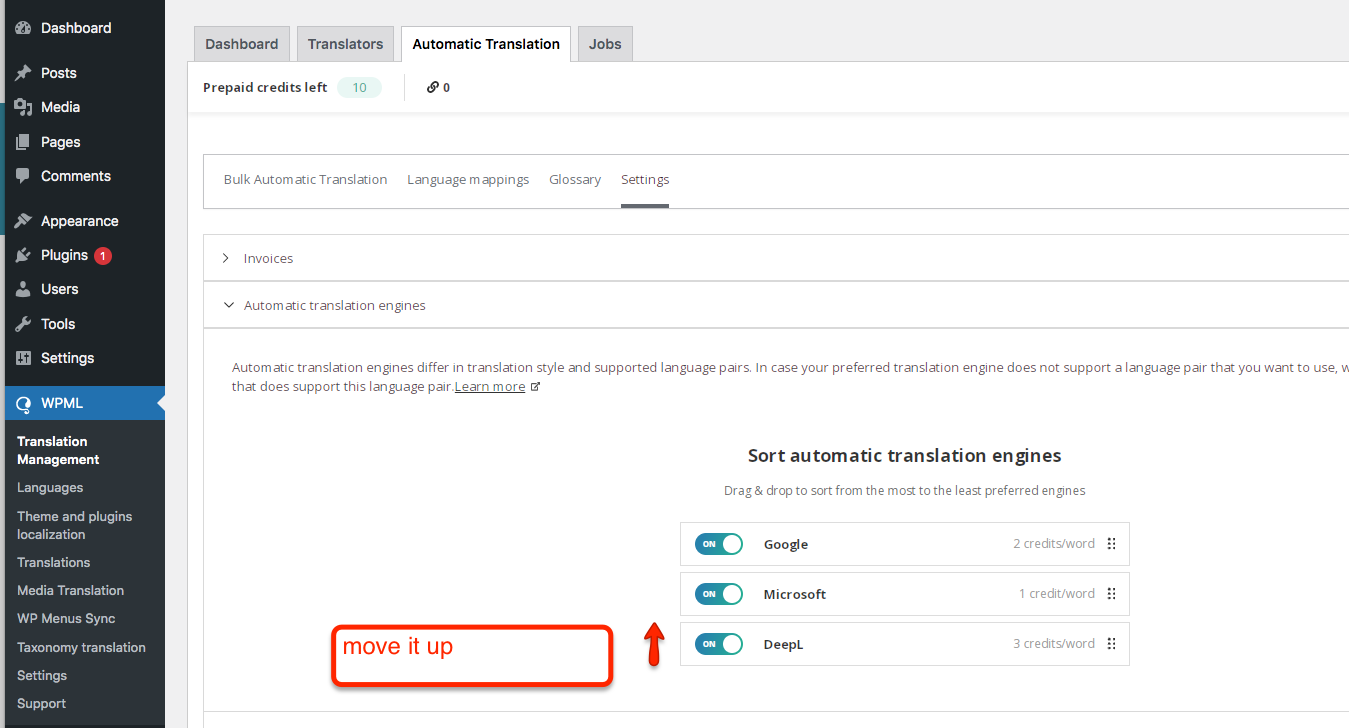
Task: Click the Microsoft 1 credit/word price
Action: click(x=1057, y=594)
